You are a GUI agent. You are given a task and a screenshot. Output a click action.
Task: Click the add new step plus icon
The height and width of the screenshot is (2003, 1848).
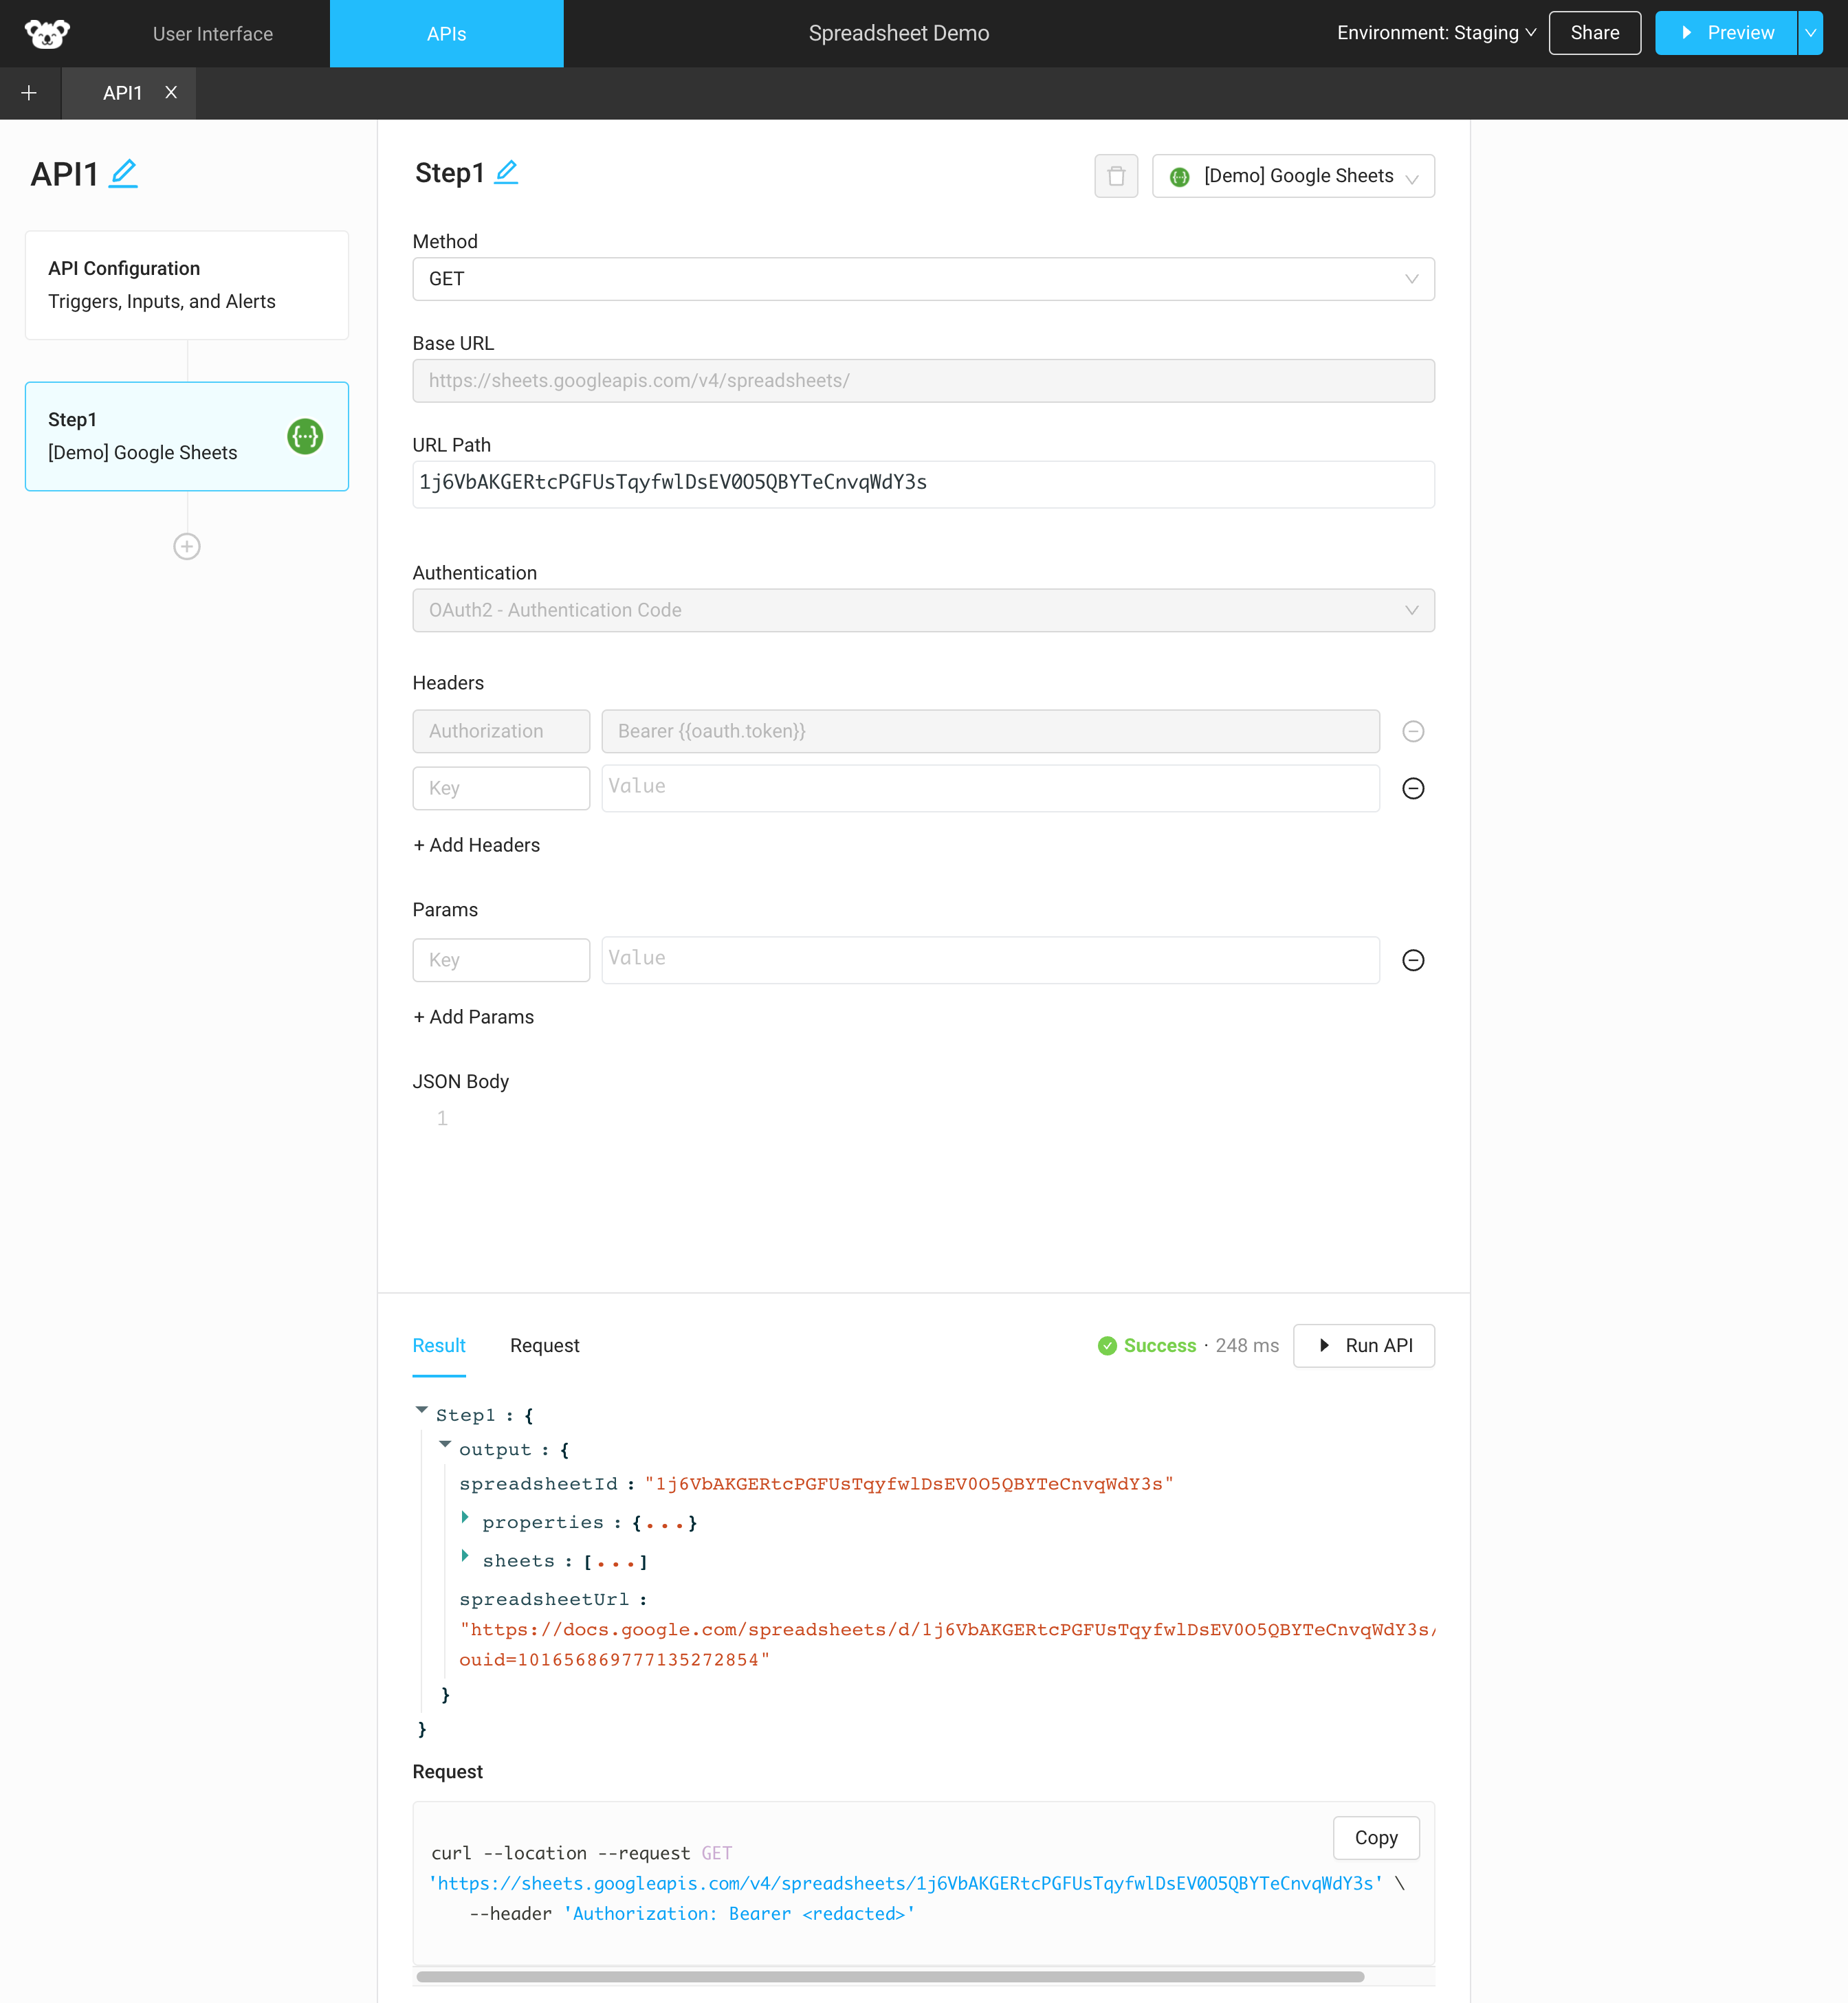tap(187, 546)
